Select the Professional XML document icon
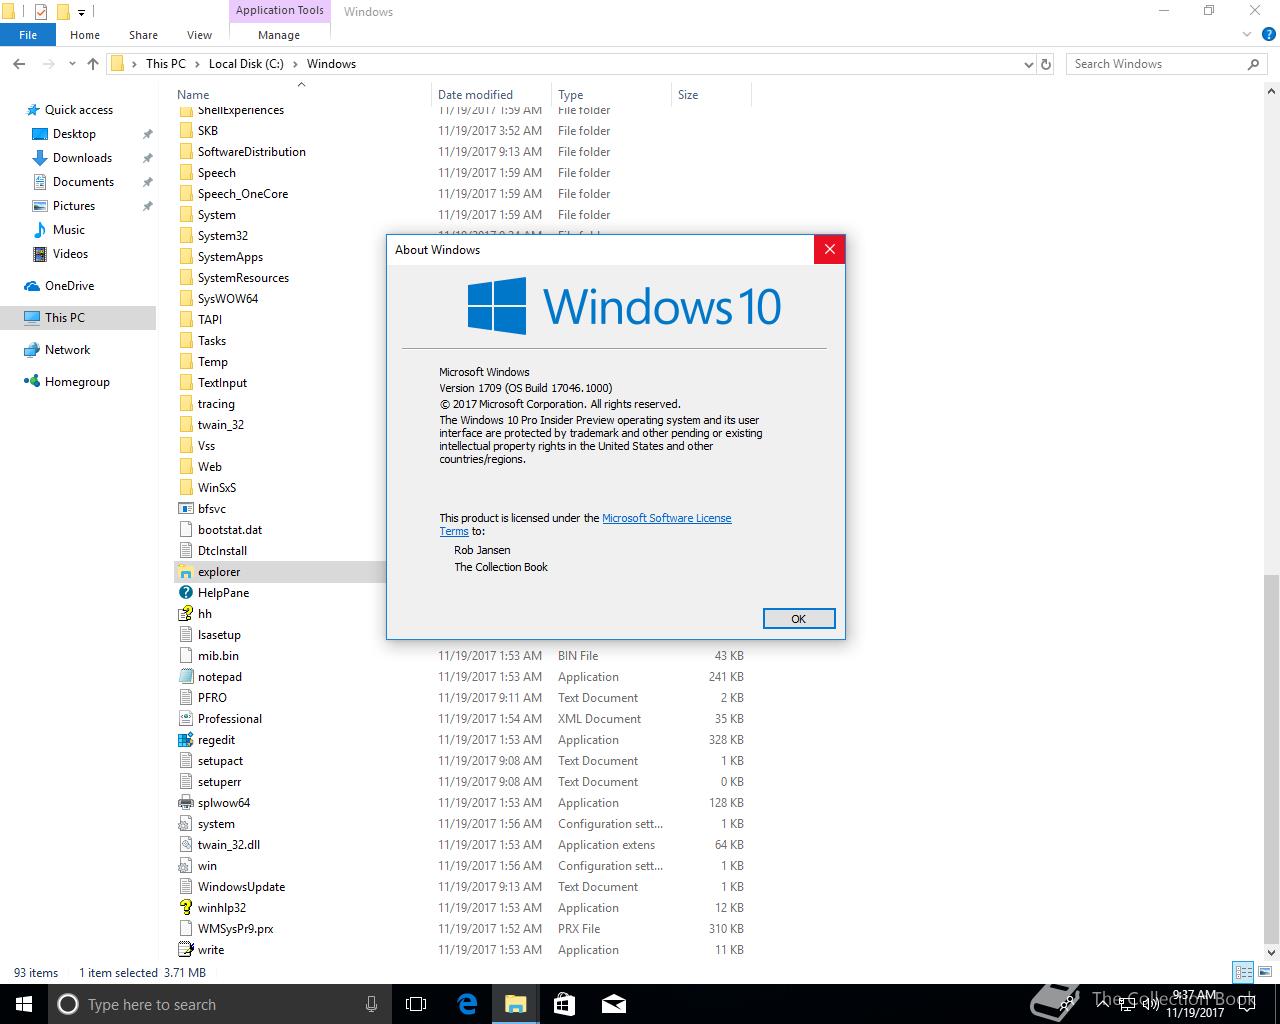 185,719
